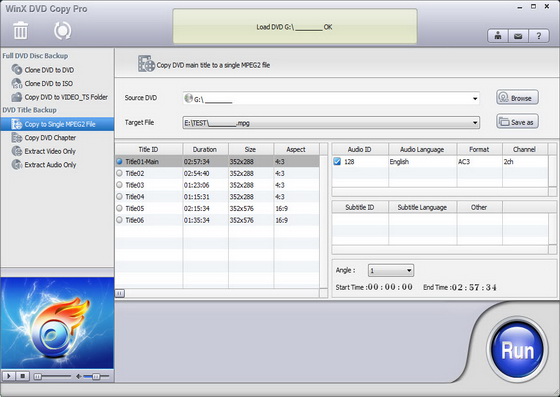560x397 pixels.
Task: Select the Title05 radio button
Action: 119,208
